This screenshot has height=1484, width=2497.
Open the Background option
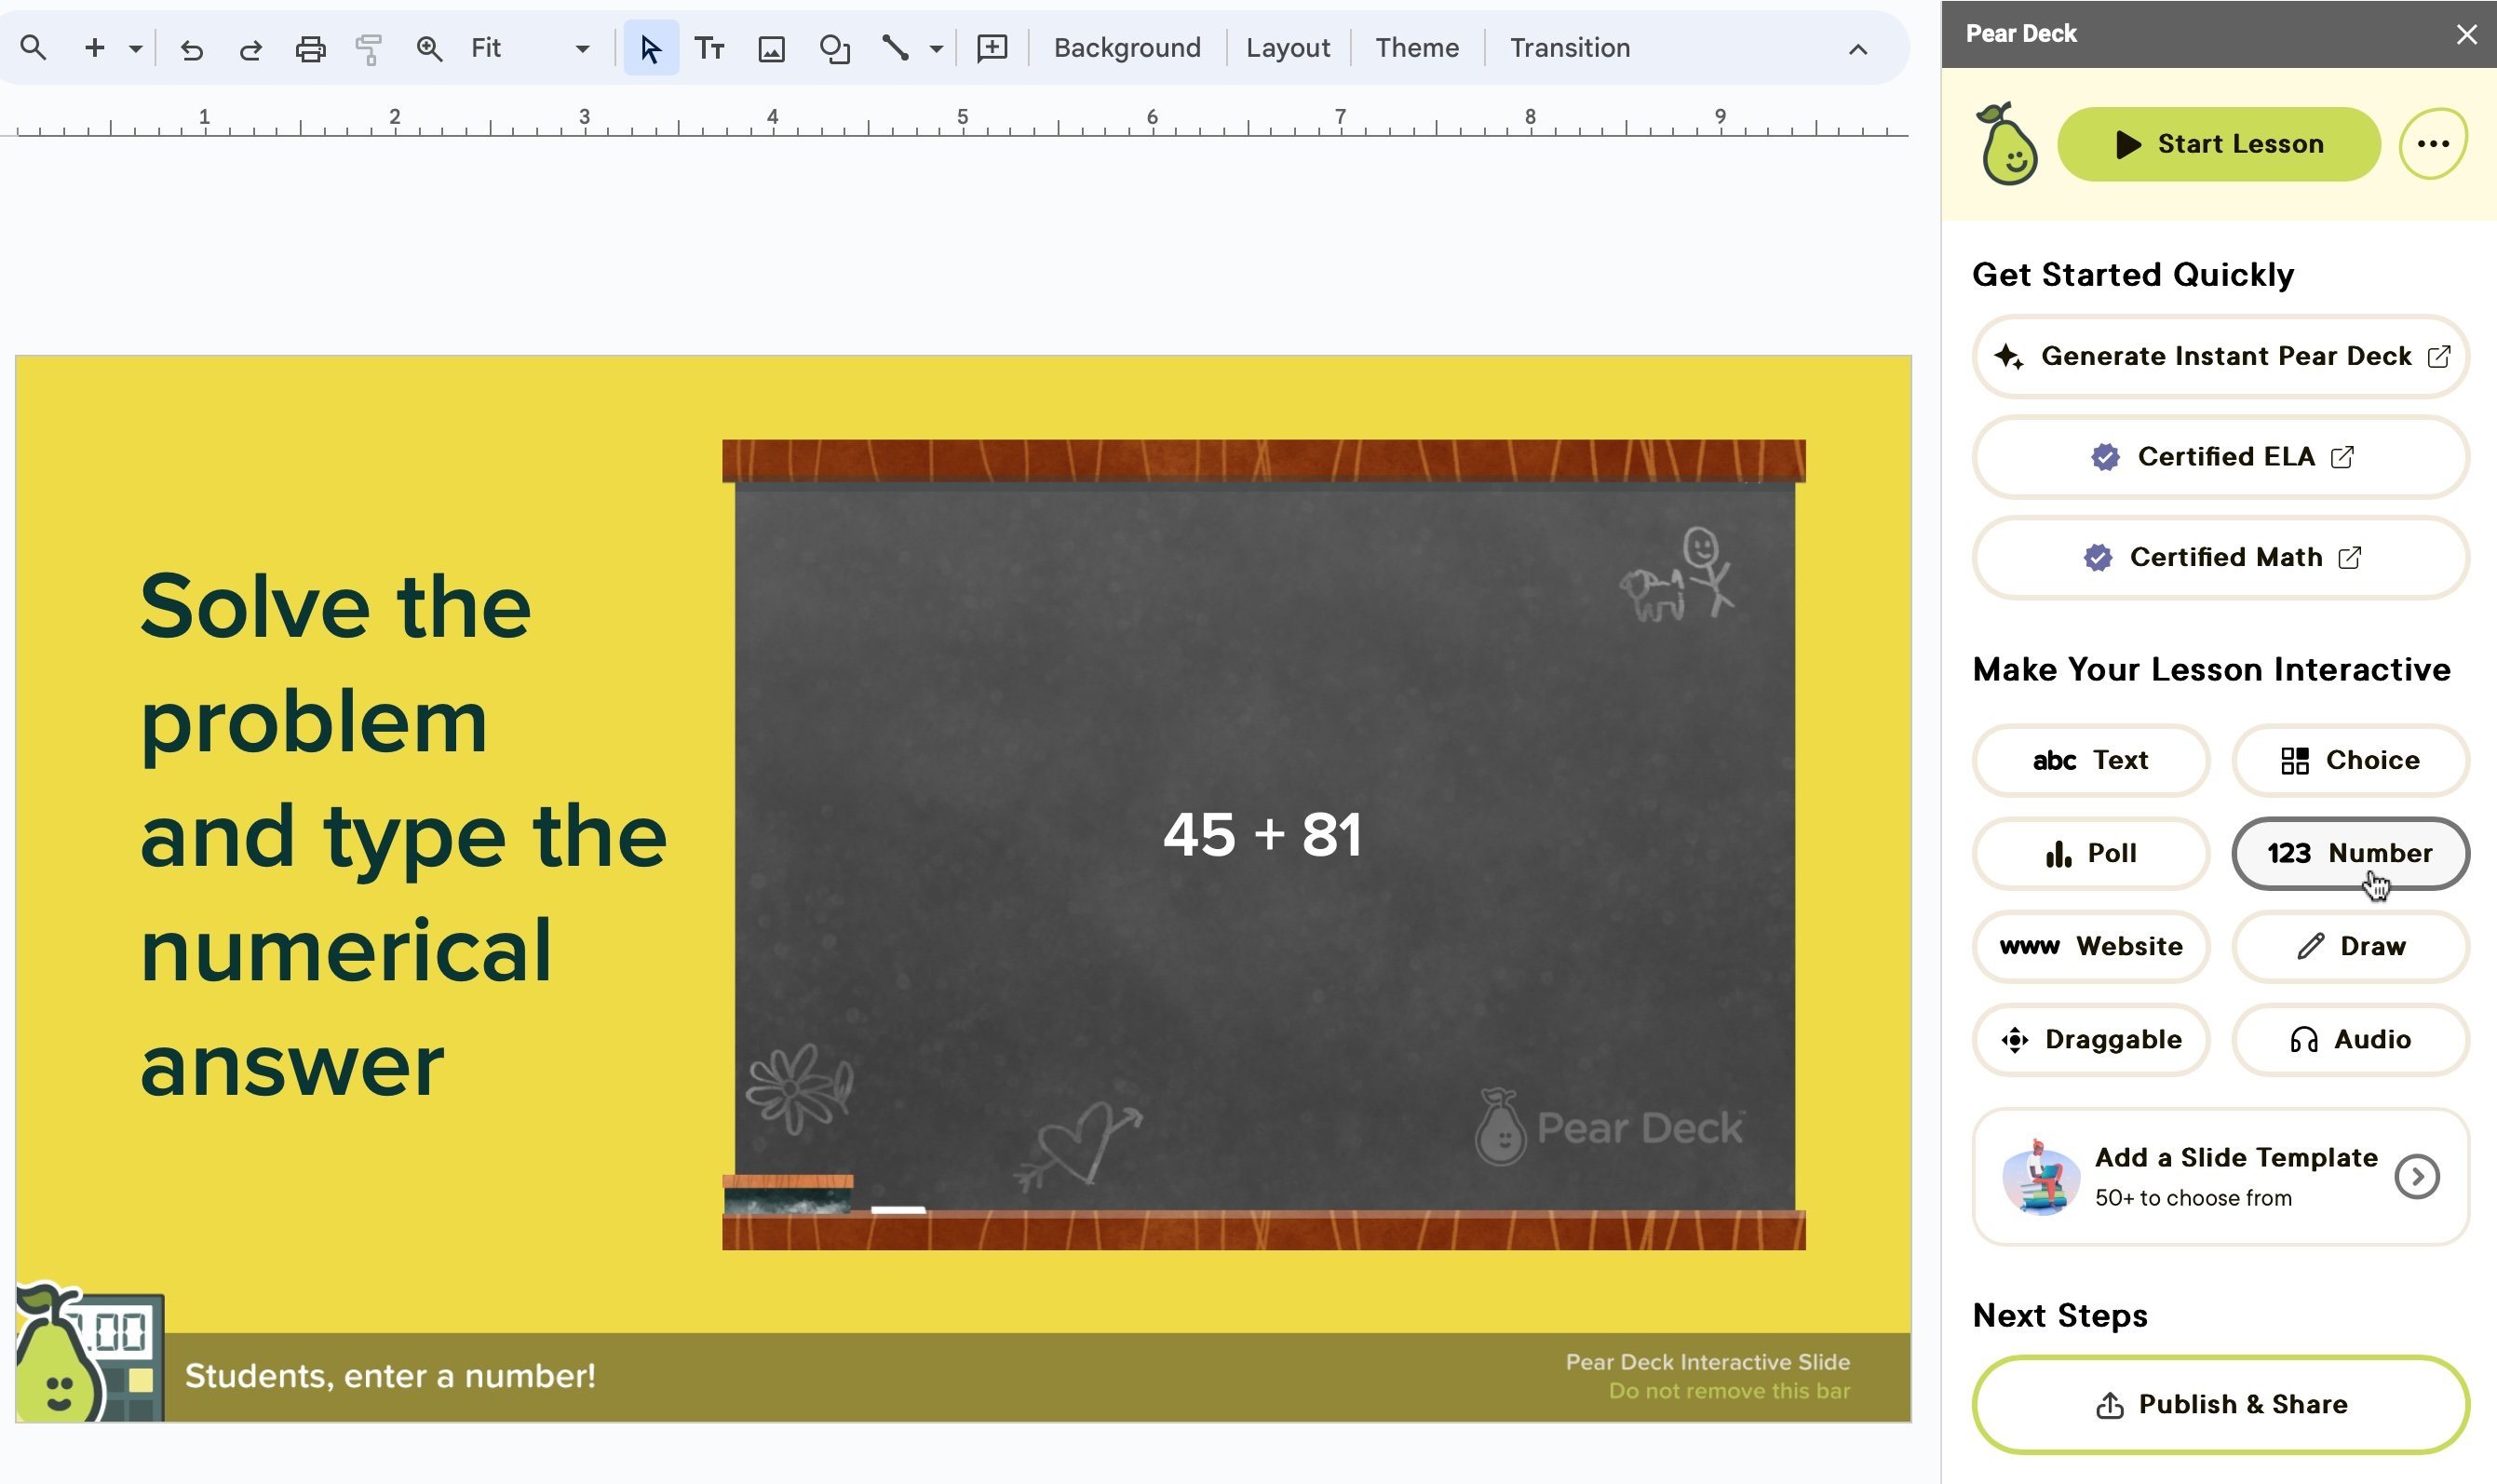pos(1127,48)
